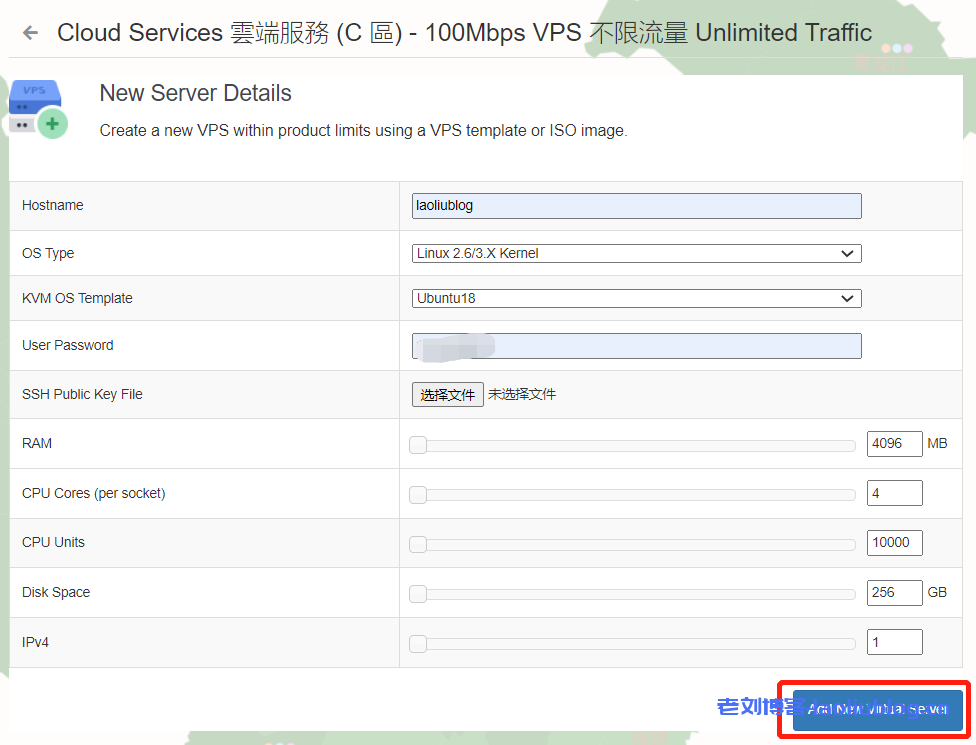The image size is (976, 745).
Task: Click the IPv4 count value box
Action: point(894,642)
